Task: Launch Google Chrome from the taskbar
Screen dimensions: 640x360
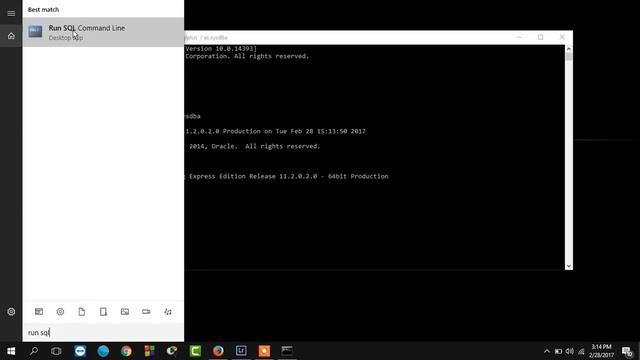Action: pyautogui.click(x=126, y=351)
